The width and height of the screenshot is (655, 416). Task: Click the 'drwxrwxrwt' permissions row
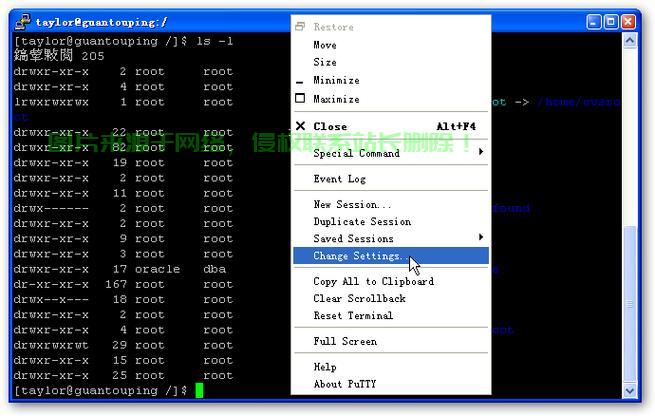pos(51,345)
